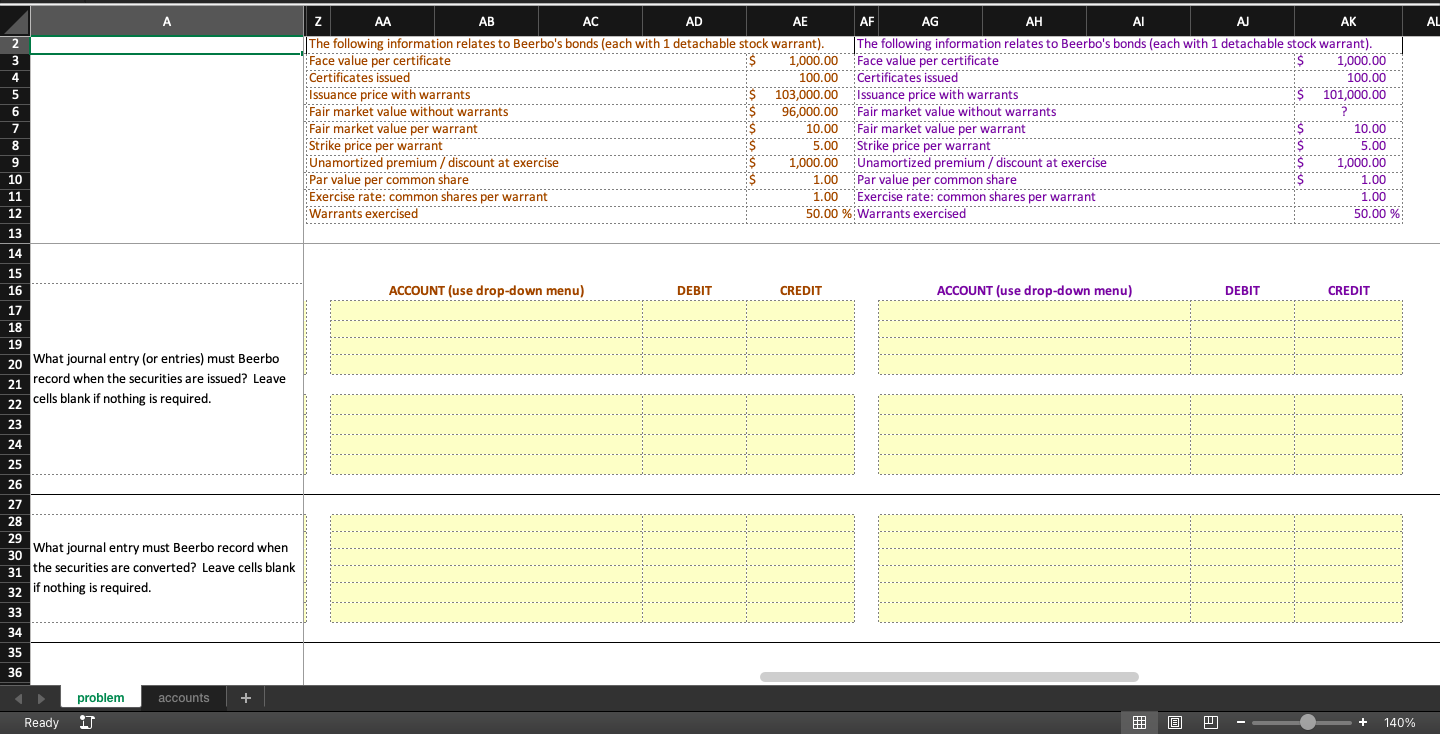
Task: Click orange 'Strike price per warrant' label
Action: [376, 146]
